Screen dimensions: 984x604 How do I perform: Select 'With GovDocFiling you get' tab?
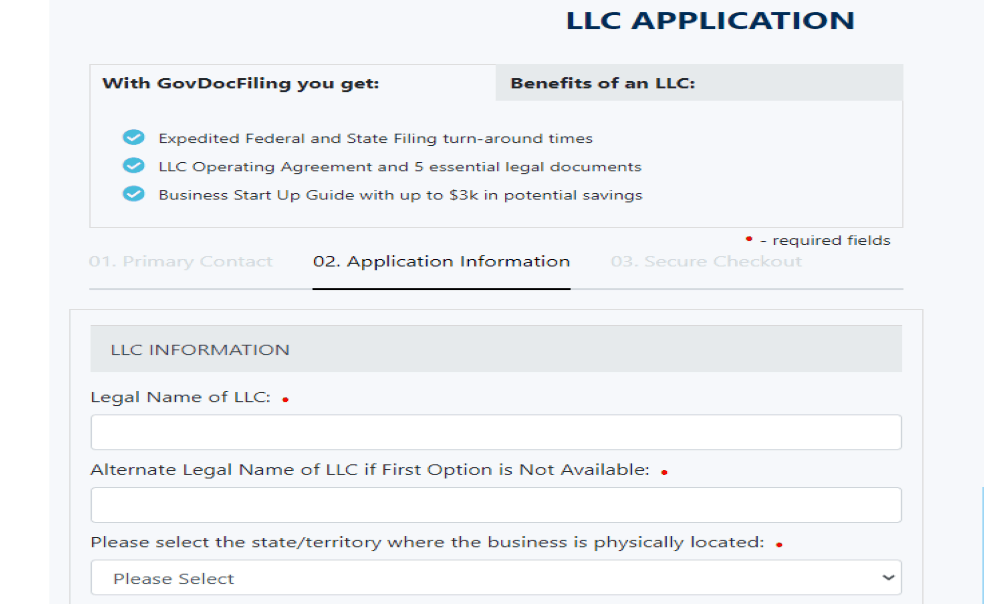click(292, 83)
